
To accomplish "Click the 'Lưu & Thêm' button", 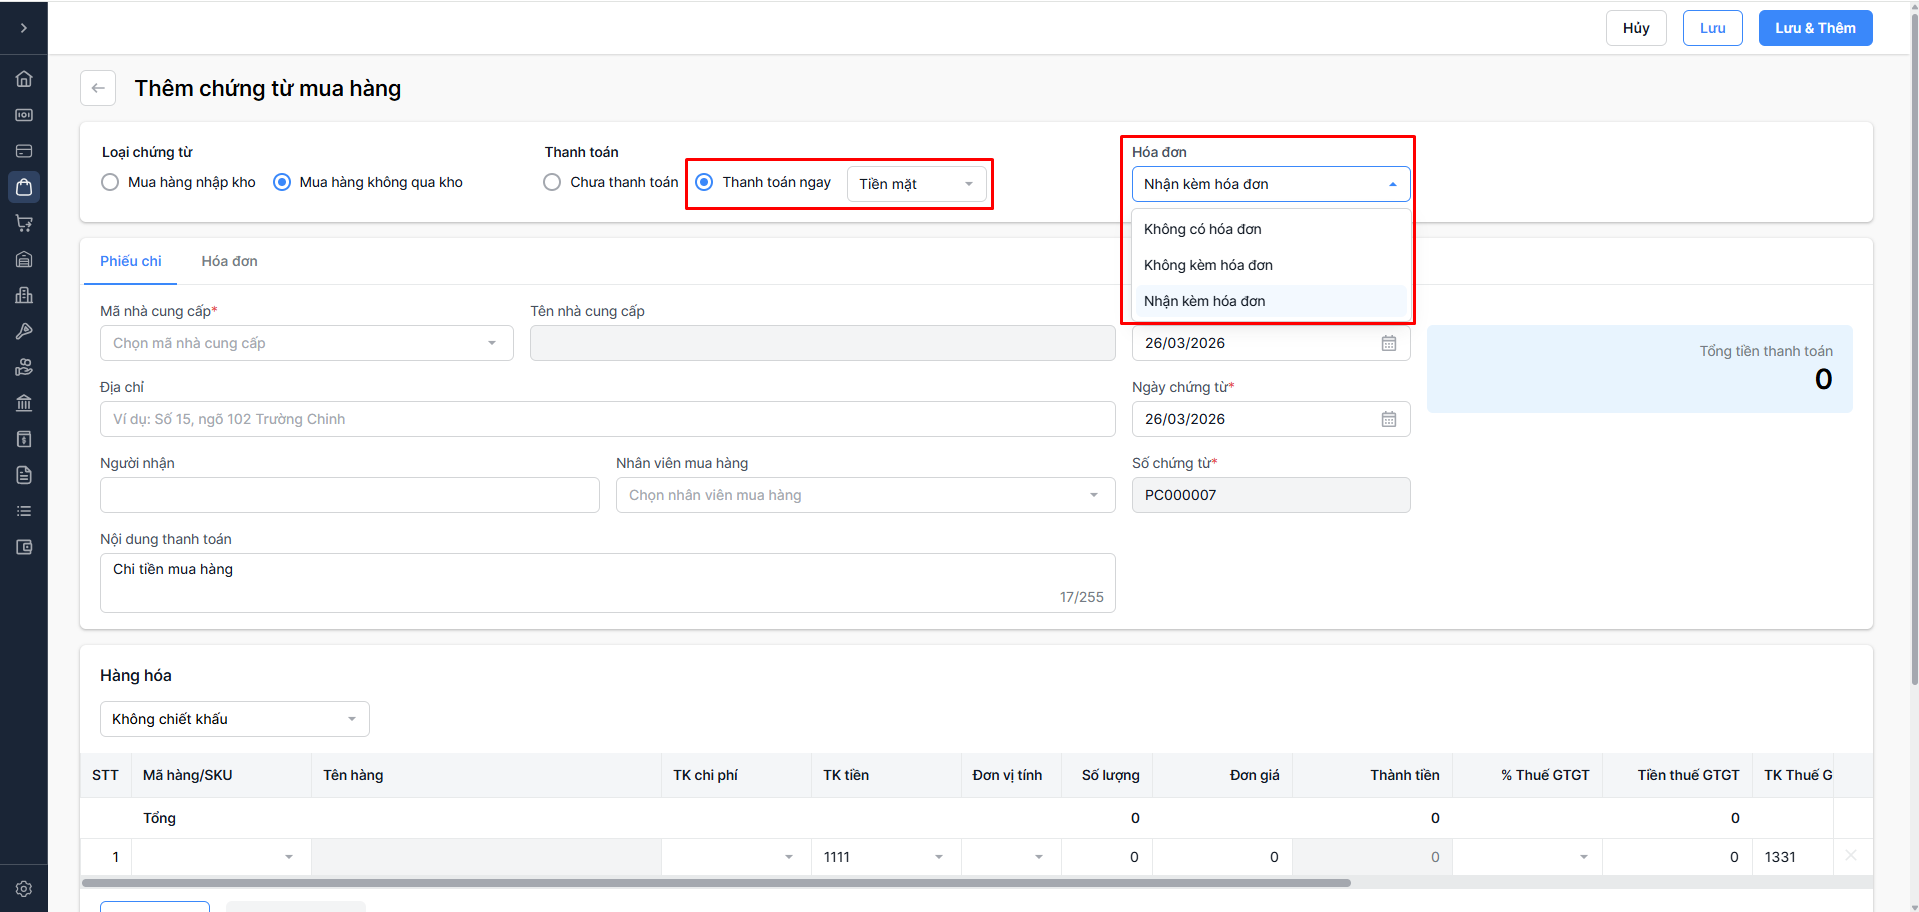I will click(1814, 28).
